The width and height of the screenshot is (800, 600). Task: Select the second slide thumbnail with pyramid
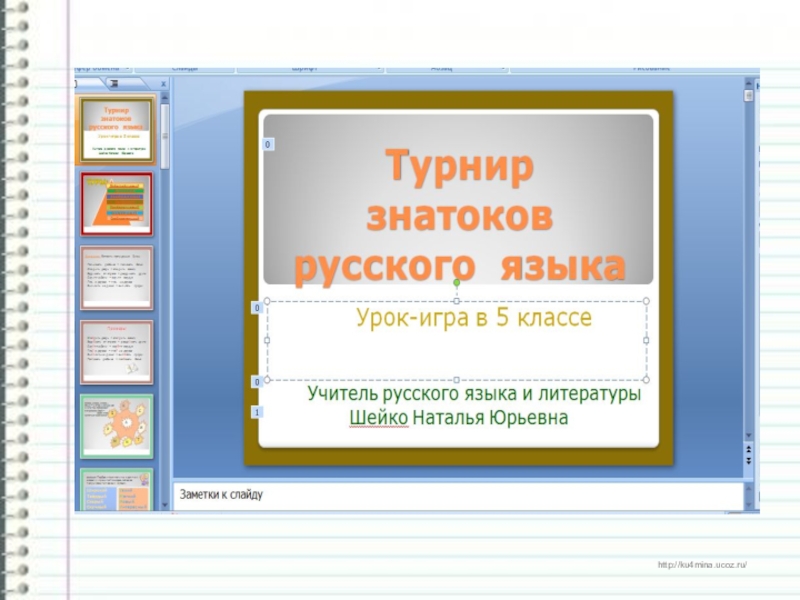pos(116,204)
